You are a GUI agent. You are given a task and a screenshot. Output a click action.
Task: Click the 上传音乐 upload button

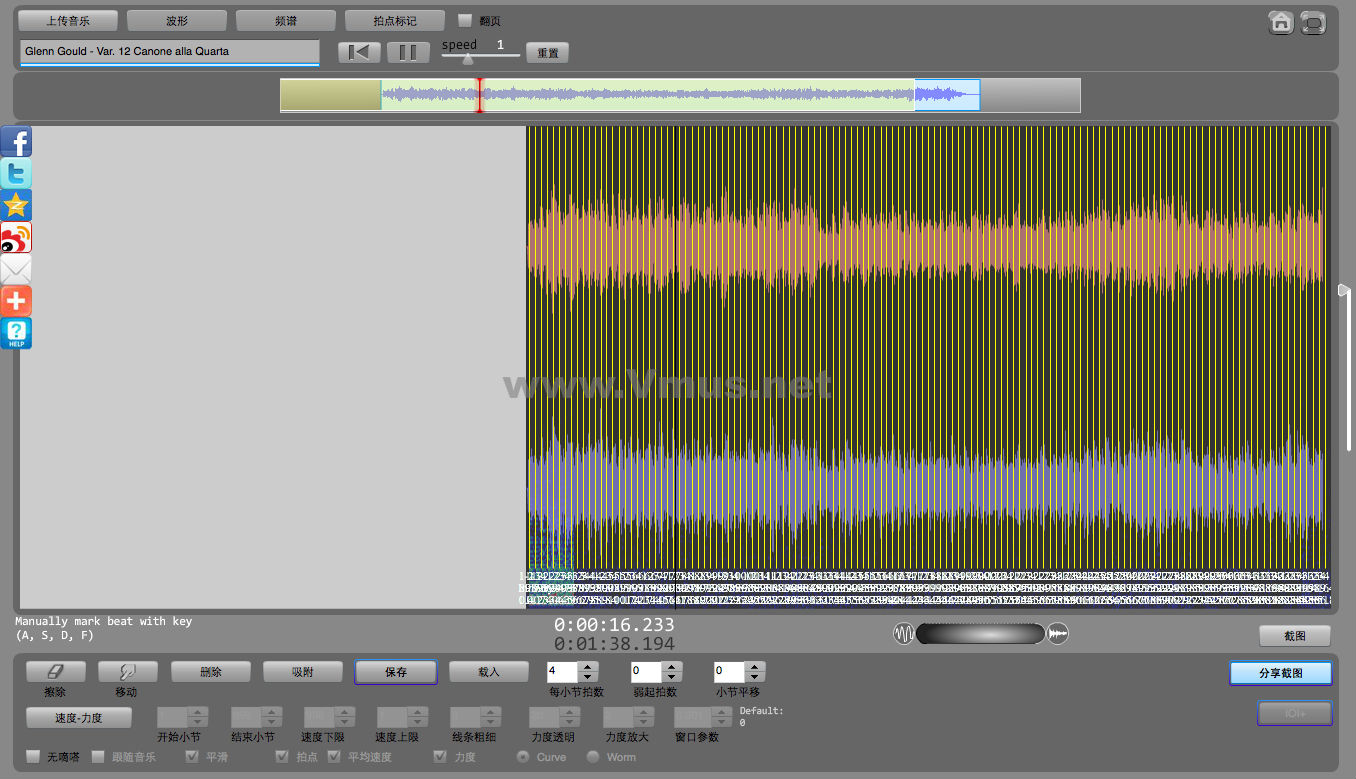pos(68,21)
